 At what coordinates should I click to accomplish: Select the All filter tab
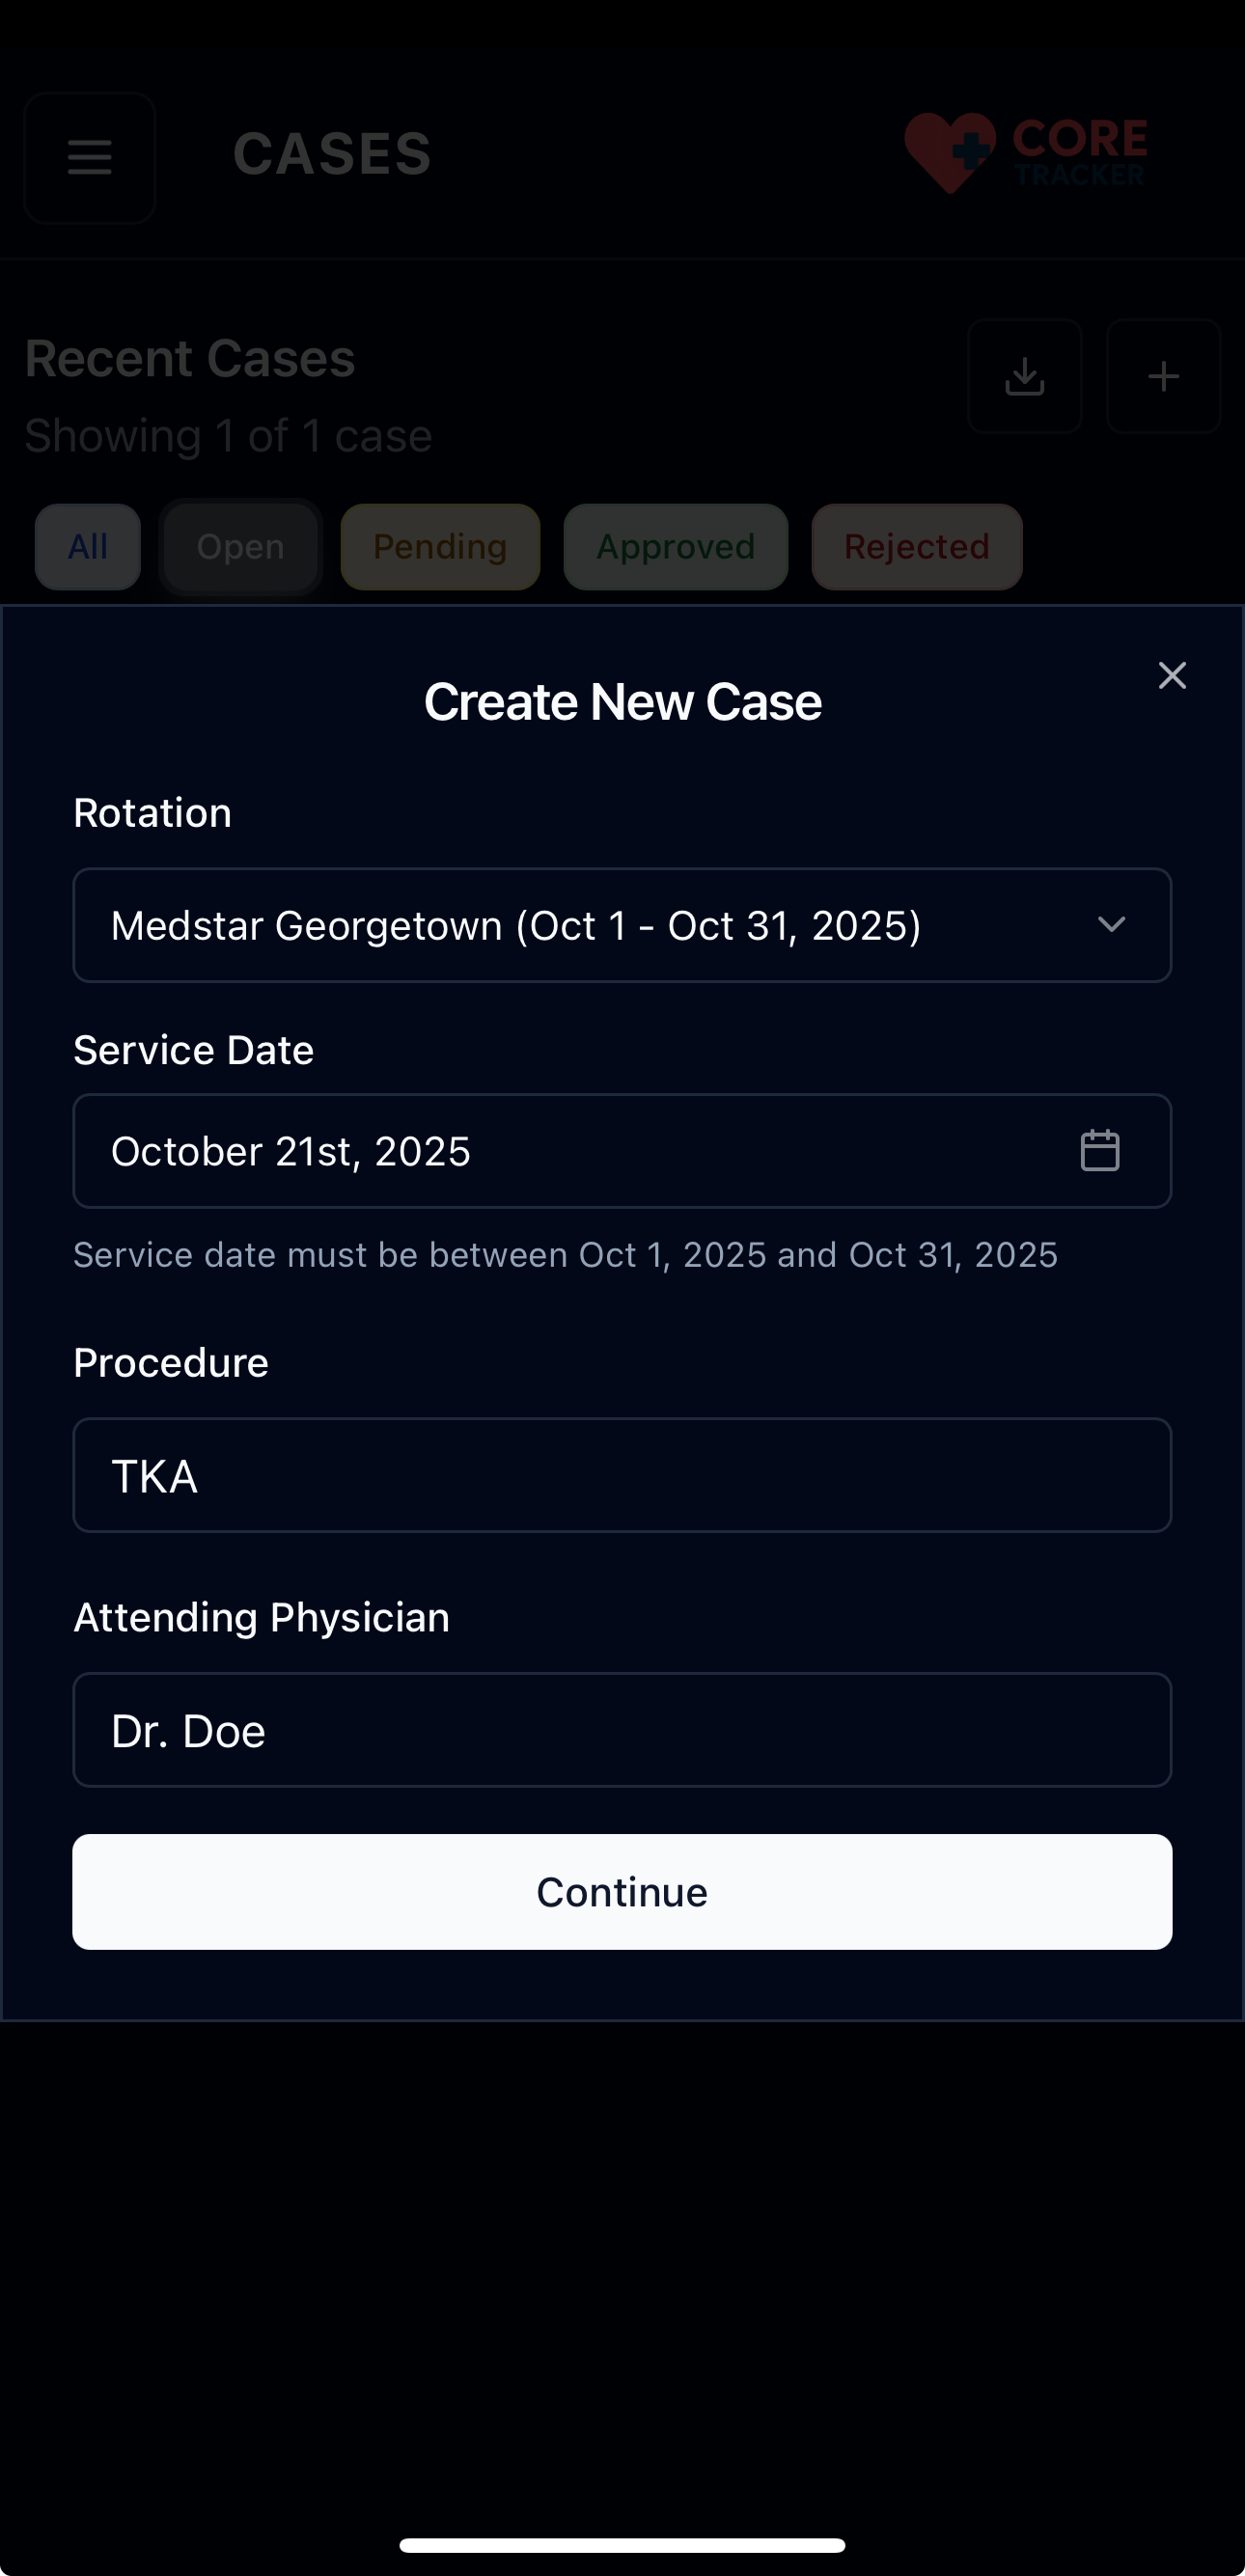(88, 547)
